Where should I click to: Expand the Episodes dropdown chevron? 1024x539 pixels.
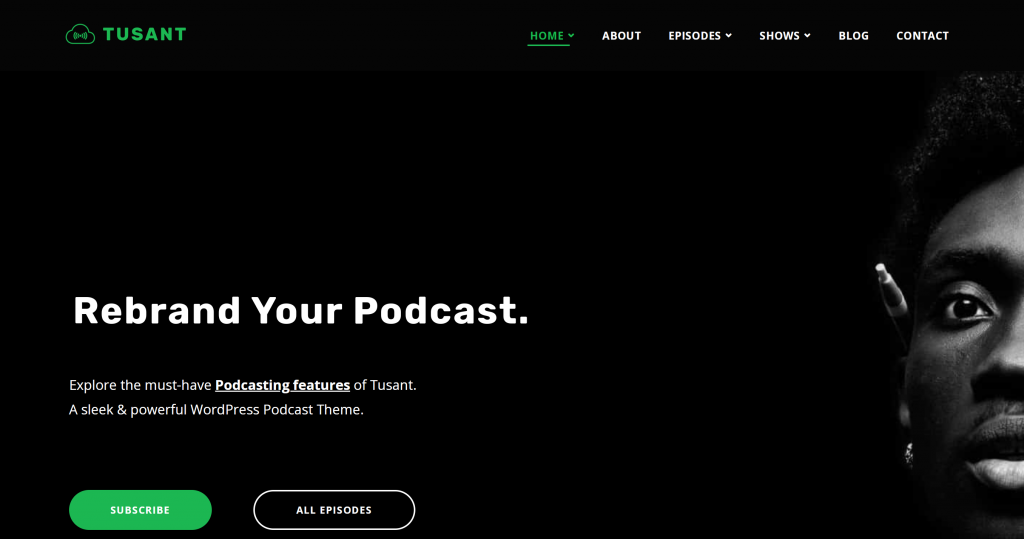(729, 35)
